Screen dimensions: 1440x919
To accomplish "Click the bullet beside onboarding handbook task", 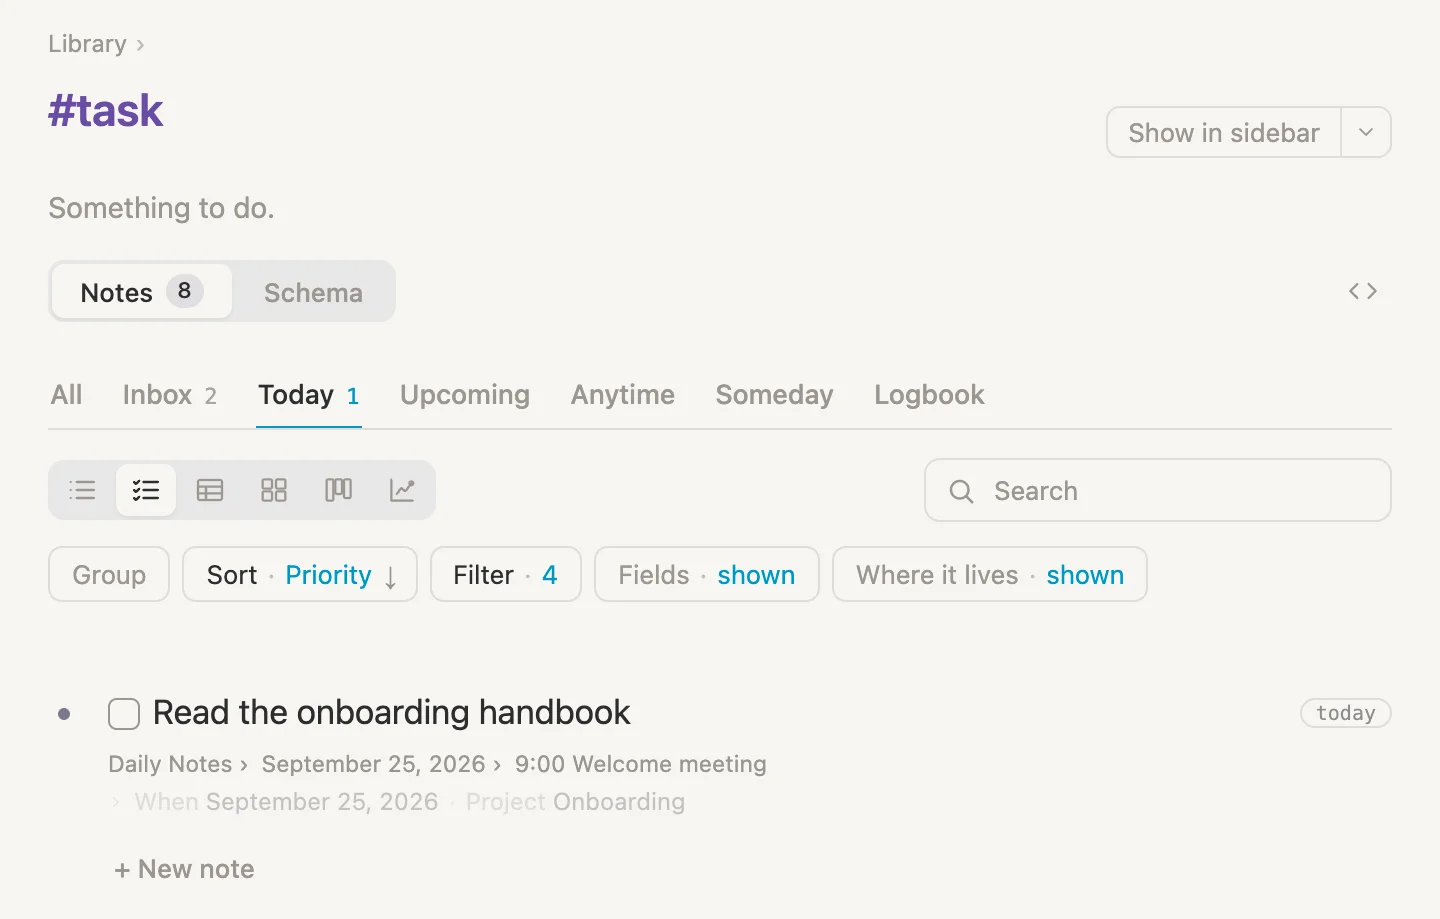I will tap(64, 714).
